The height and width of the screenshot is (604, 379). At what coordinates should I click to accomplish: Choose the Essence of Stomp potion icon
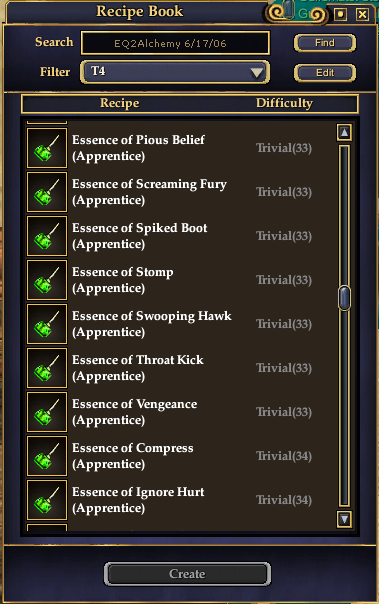point(47,280)
